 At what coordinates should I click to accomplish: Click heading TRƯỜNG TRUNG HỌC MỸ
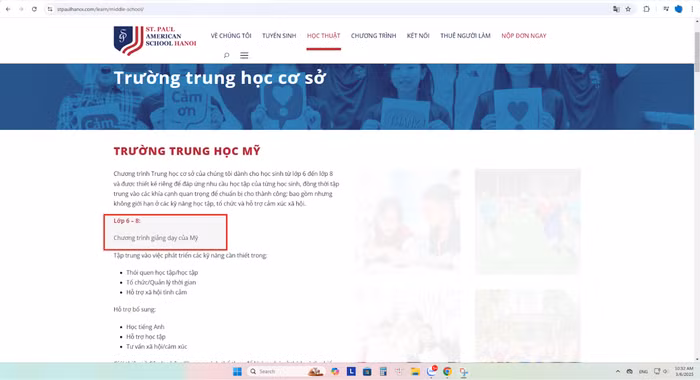(187, 151)
